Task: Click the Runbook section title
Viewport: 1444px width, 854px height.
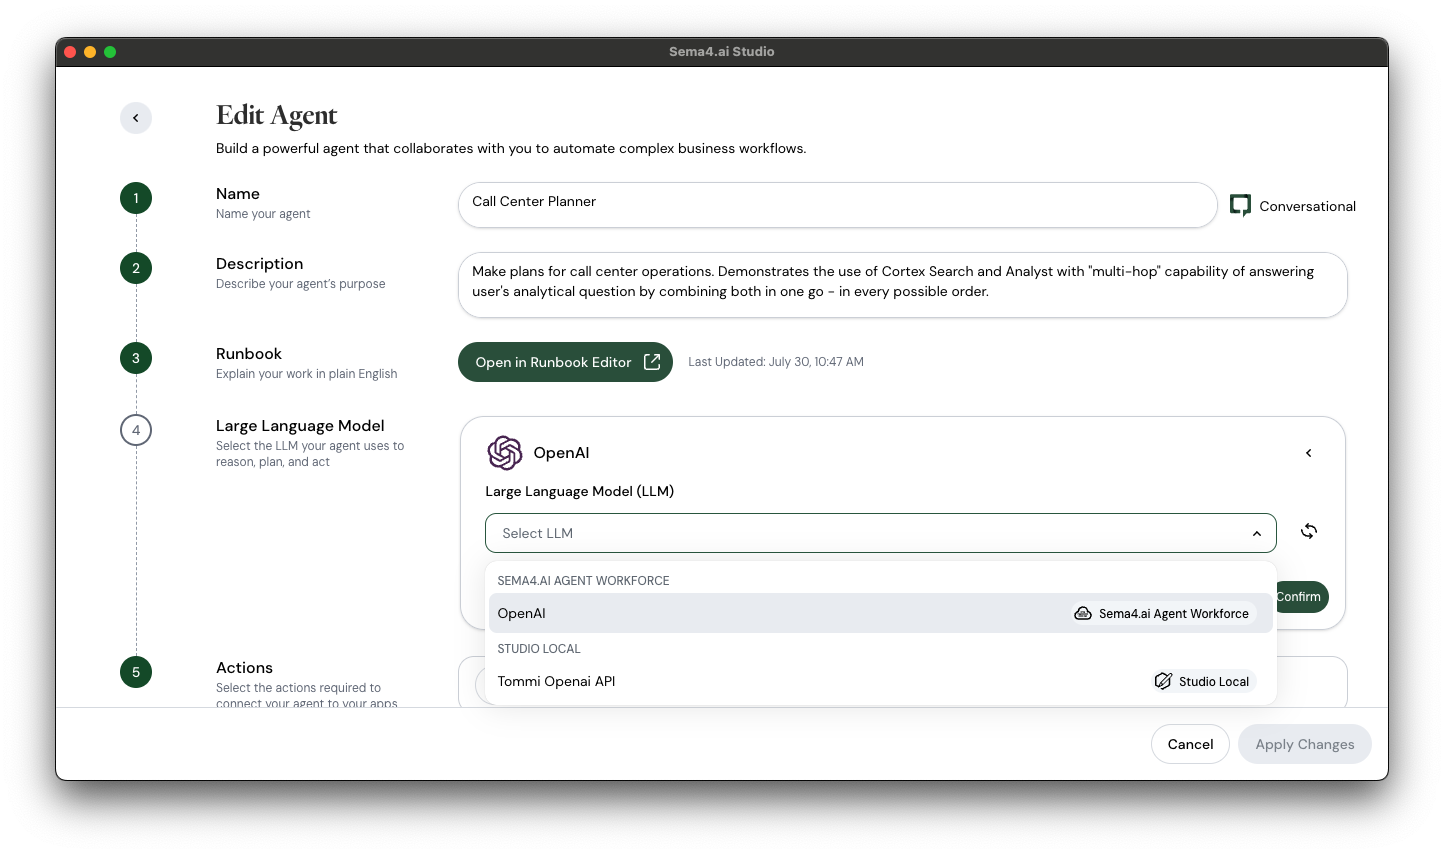Action: click(x=249, y=354)
